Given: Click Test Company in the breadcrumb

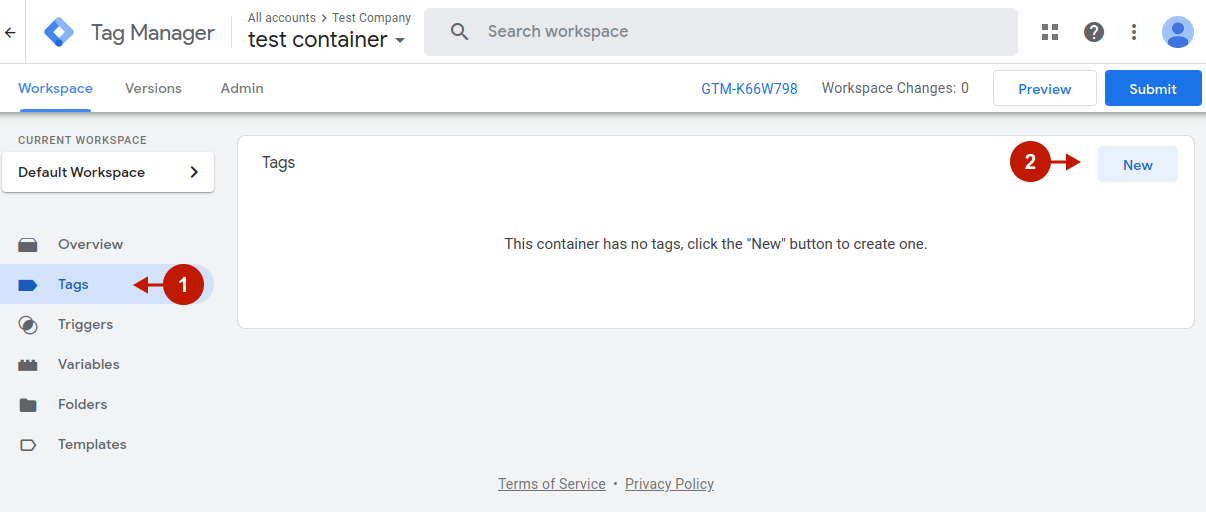Looking at the screenshot, I should pyautogui.click(x=371, y=18).
